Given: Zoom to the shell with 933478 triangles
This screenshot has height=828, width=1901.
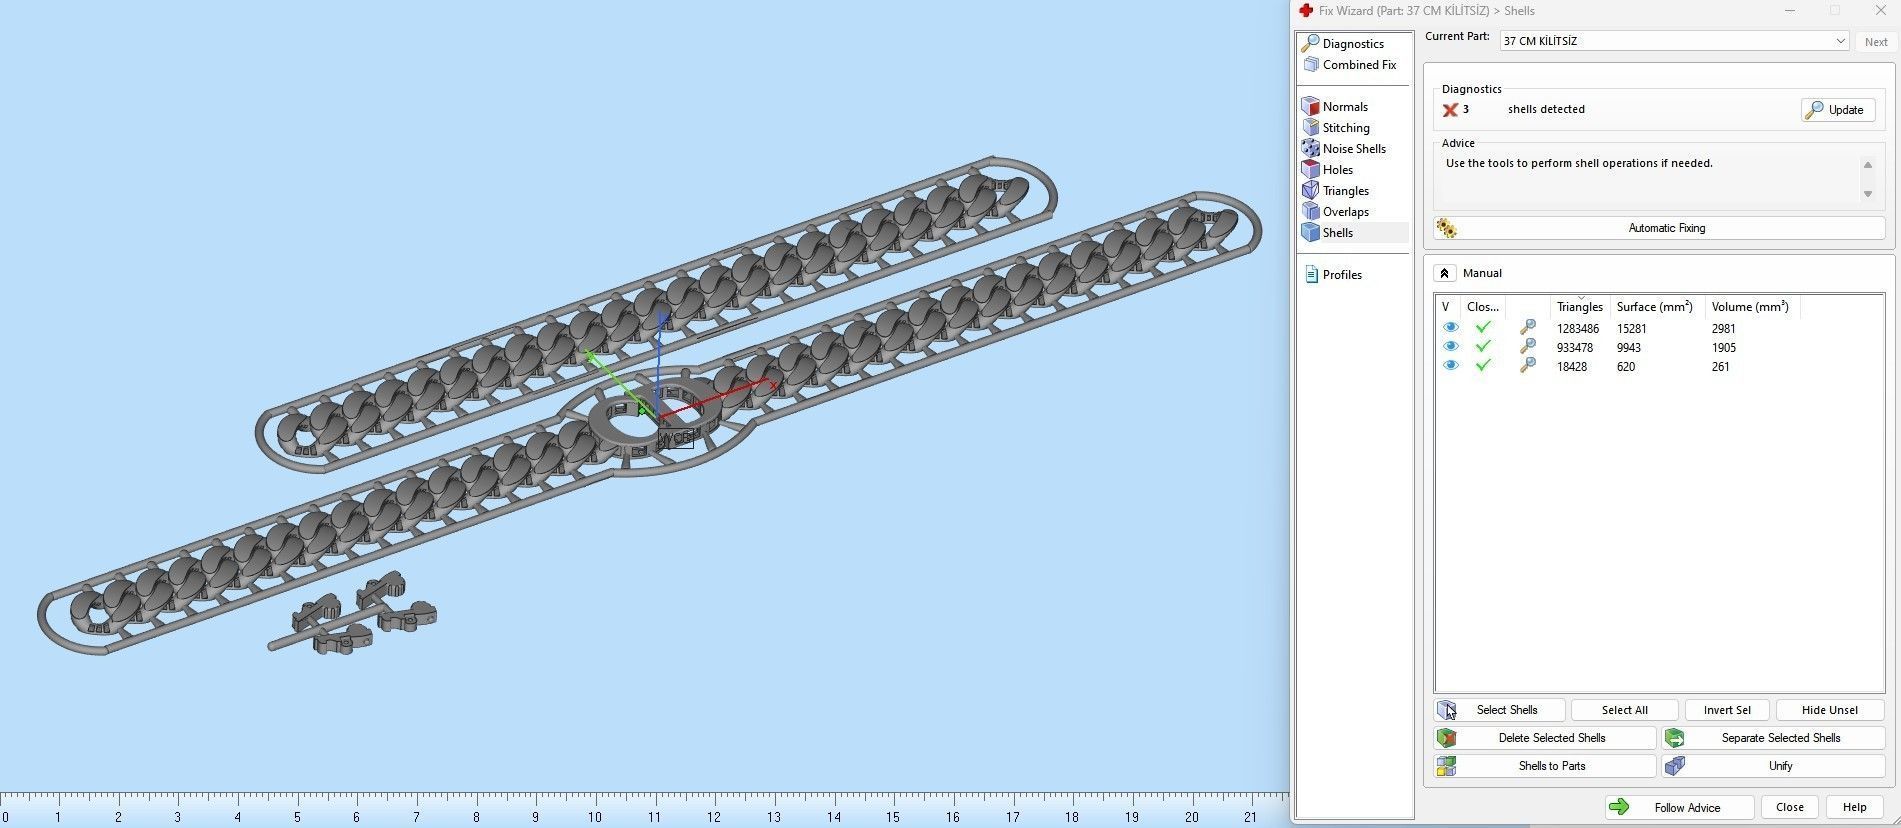Looking at the screenshot, I should 1527,347.
